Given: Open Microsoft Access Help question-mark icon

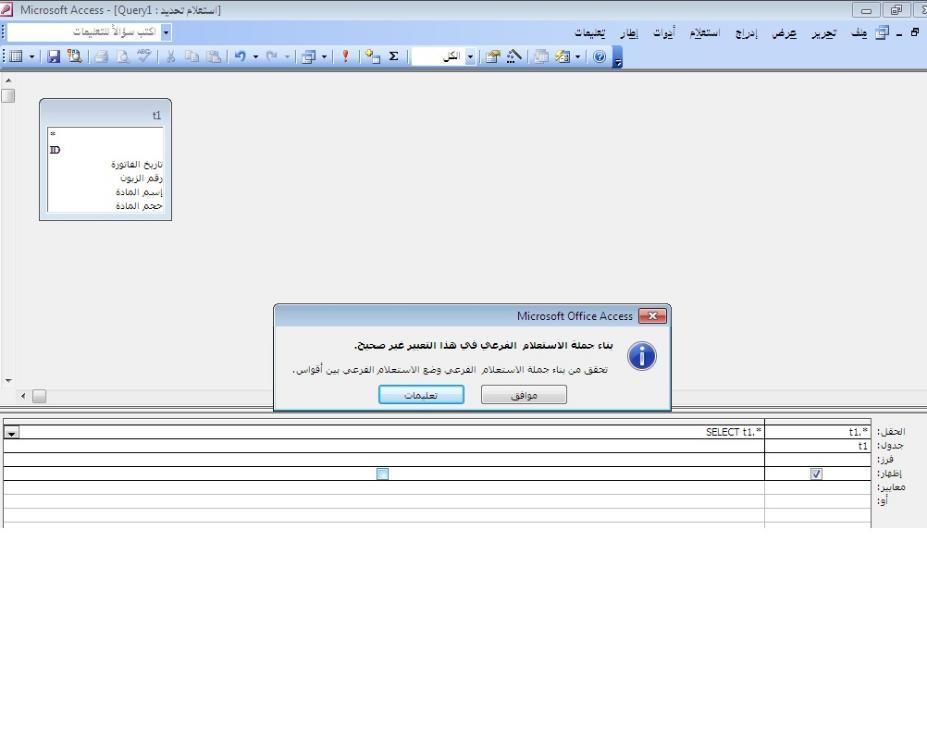Looking at the screenshot, I should click(599, 56).
